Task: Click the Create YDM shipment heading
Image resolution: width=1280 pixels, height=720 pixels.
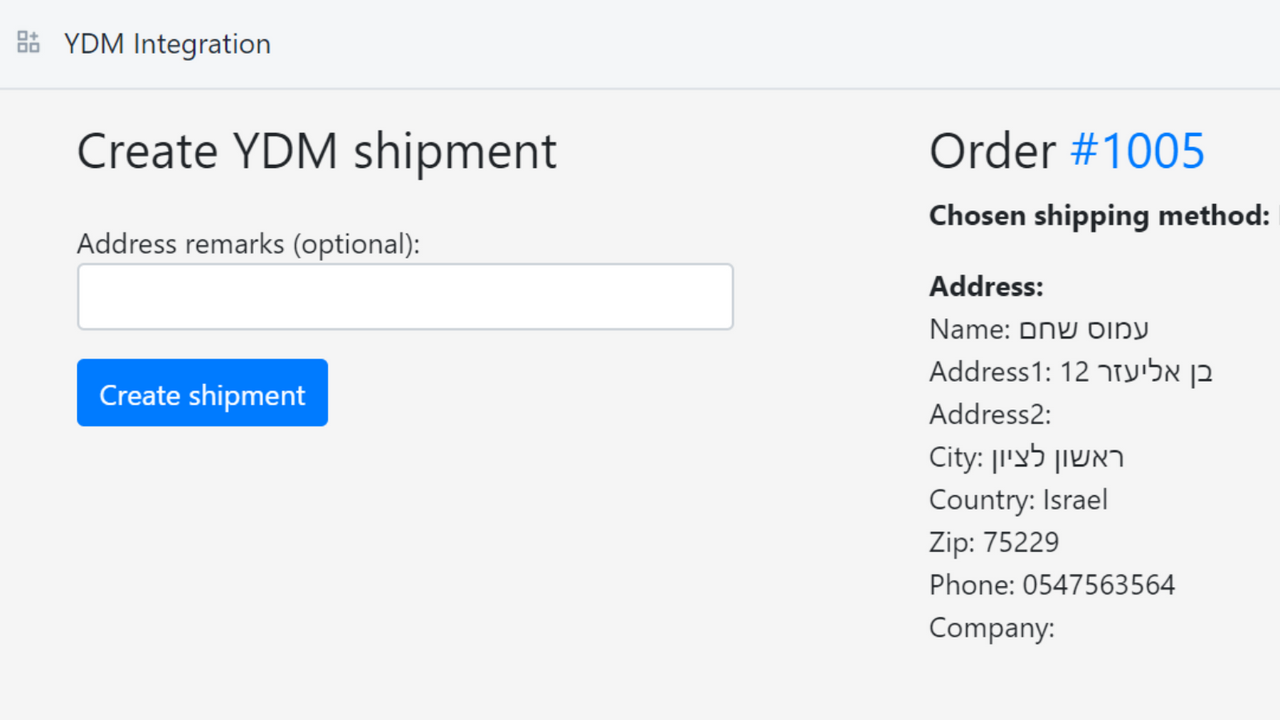Action: pyautogui.click(x=316, y=151)
